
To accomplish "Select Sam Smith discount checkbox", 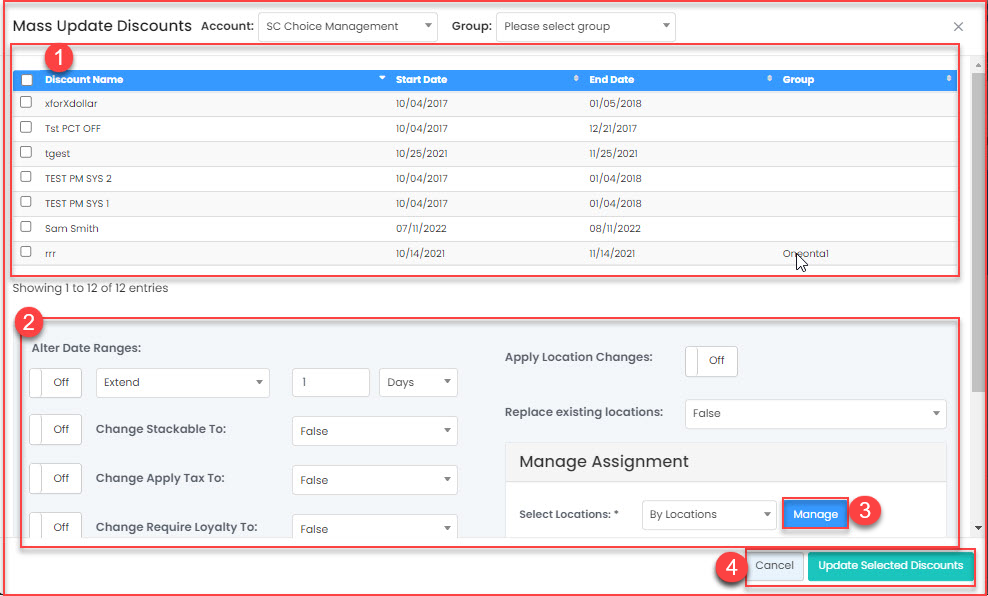I will pos(26,227).
